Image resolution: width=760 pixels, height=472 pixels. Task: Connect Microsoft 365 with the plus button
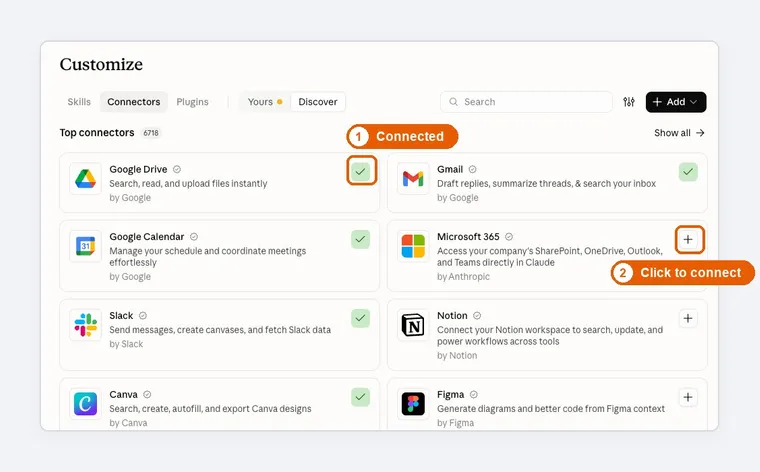coord(688,239)
